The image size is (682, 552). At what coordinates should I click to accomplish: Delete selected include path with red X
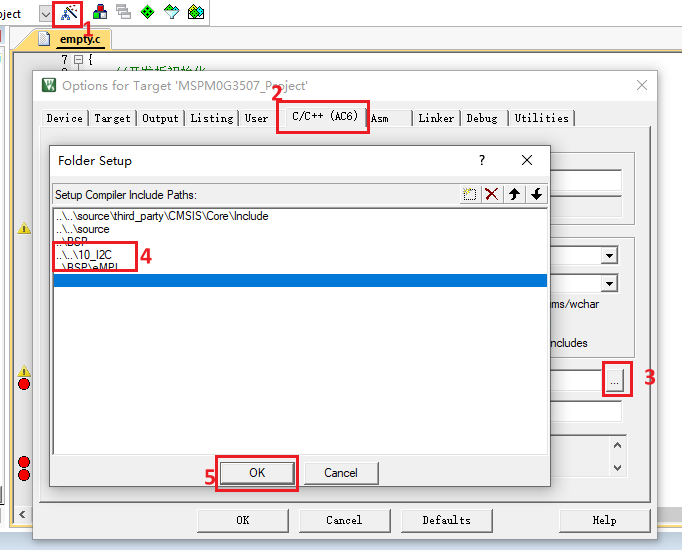492,194
